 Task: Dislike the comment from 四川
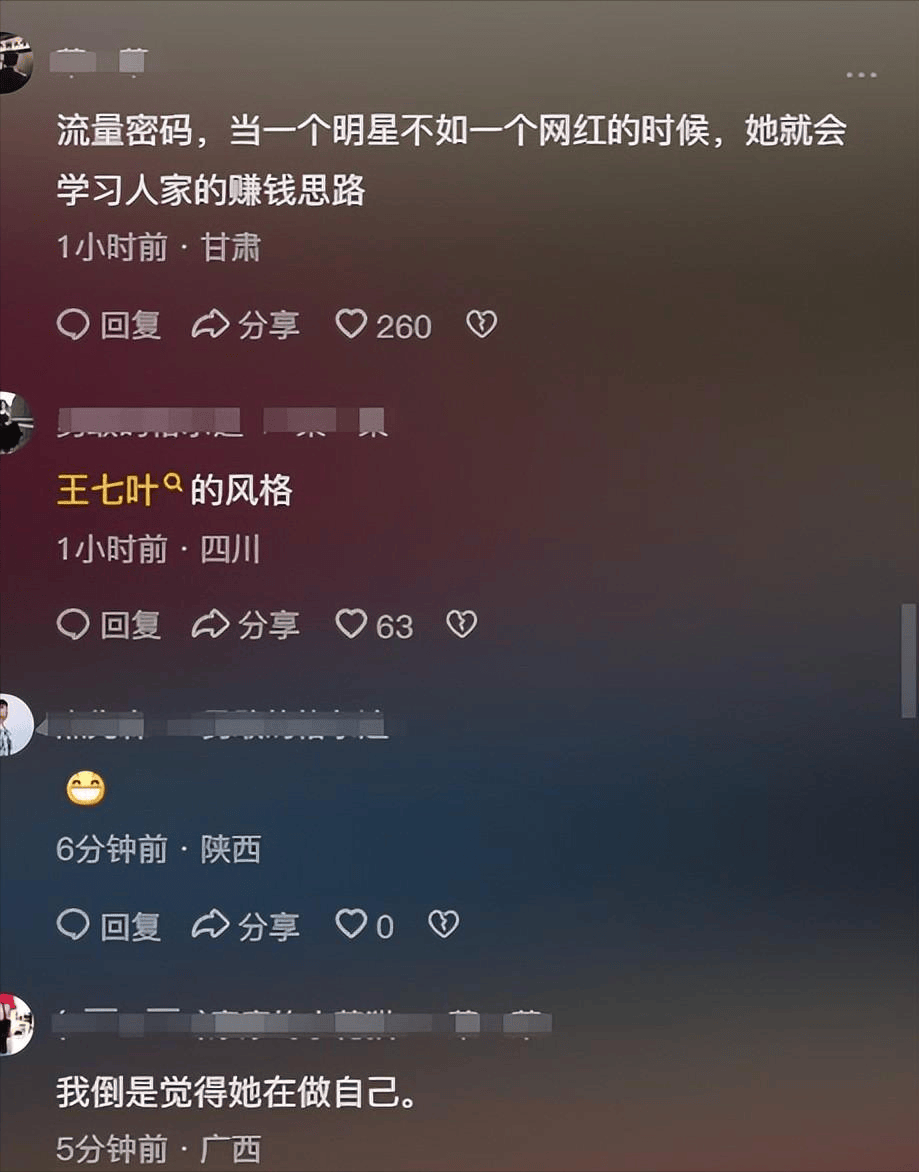pos(461,624)
